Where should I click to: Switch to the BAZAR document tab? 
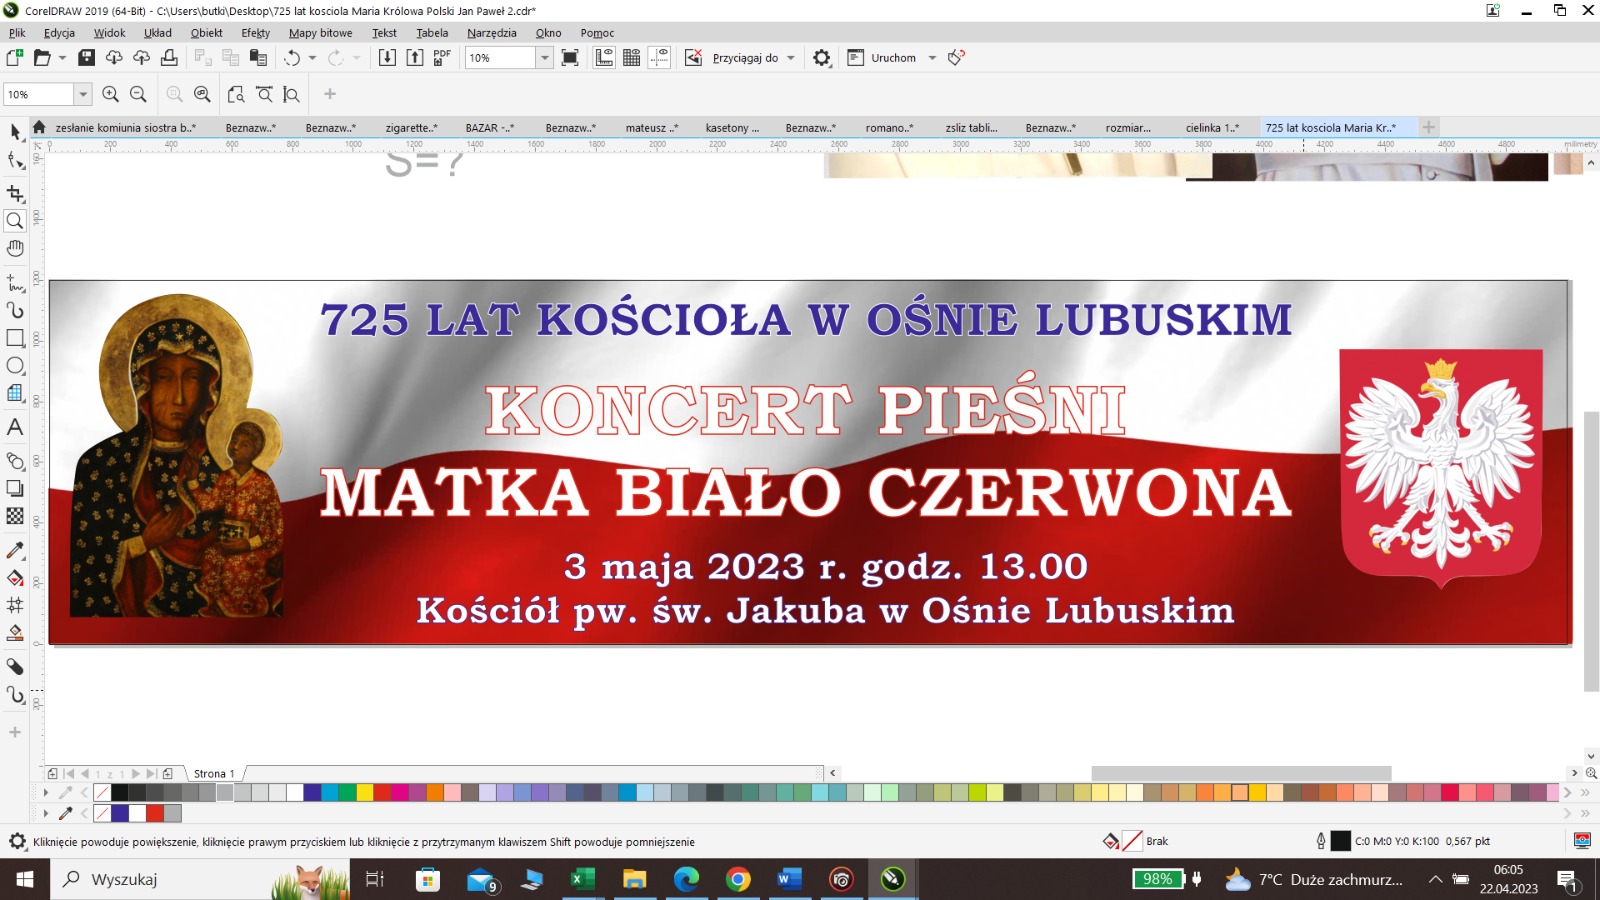(490, 128)
